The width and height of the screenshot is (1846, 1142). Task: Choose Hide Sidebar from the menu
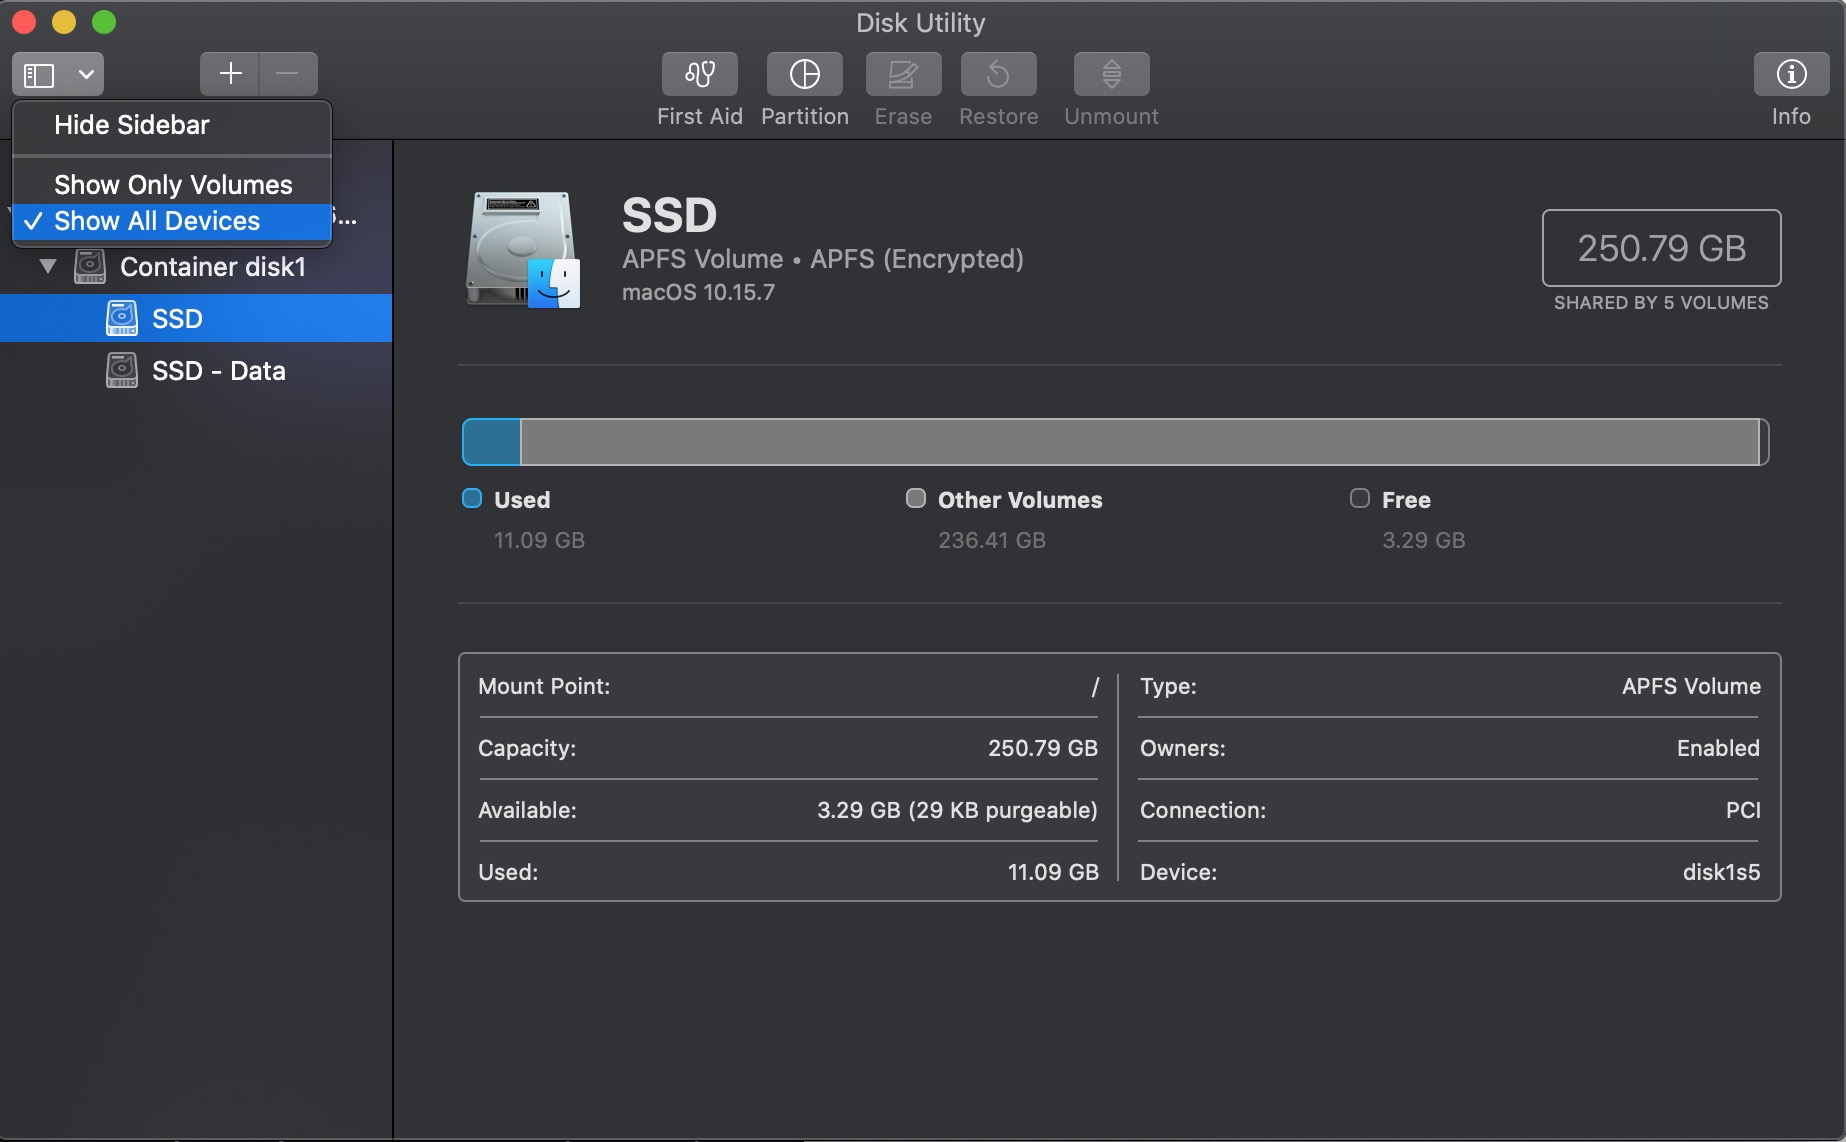(x=172, y=125)
